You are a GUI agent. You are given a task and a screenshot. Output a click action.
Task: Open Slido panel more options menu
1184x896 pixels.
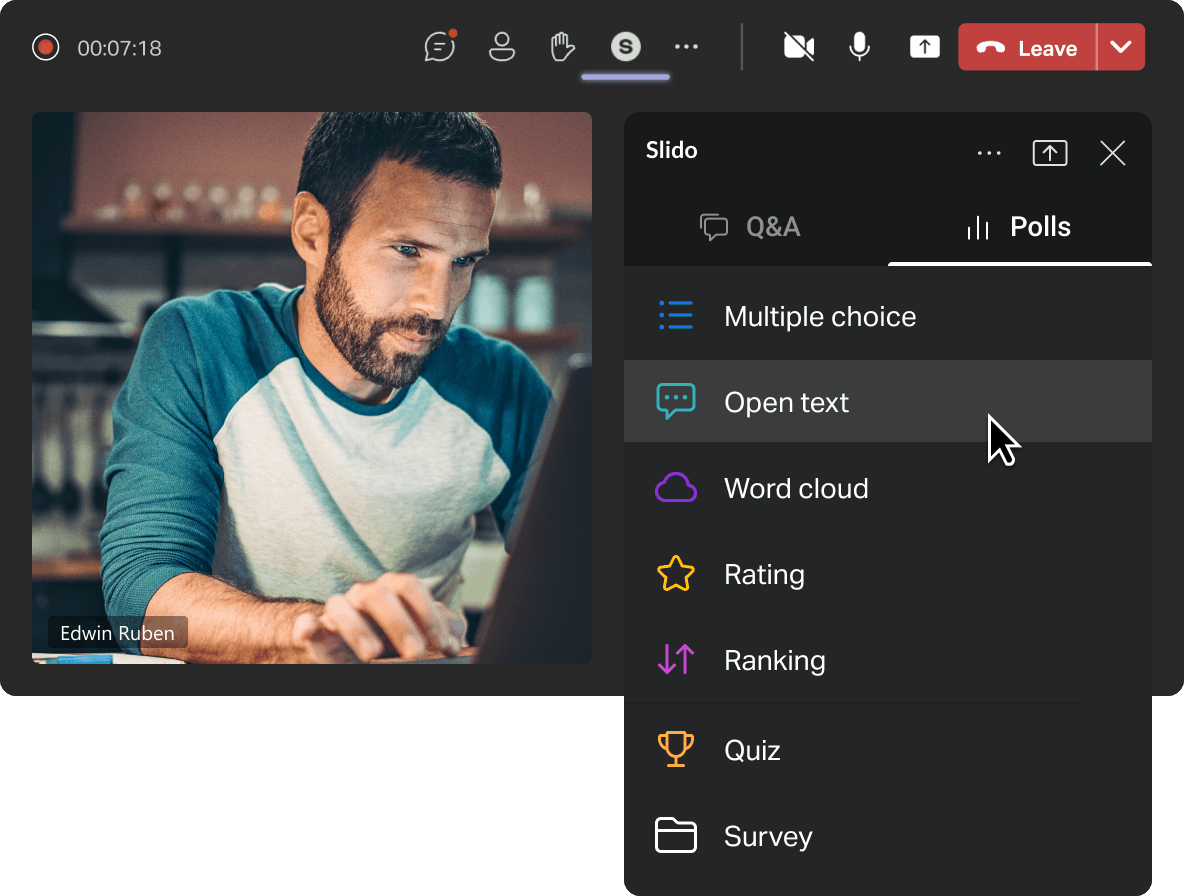click(989, 153)
